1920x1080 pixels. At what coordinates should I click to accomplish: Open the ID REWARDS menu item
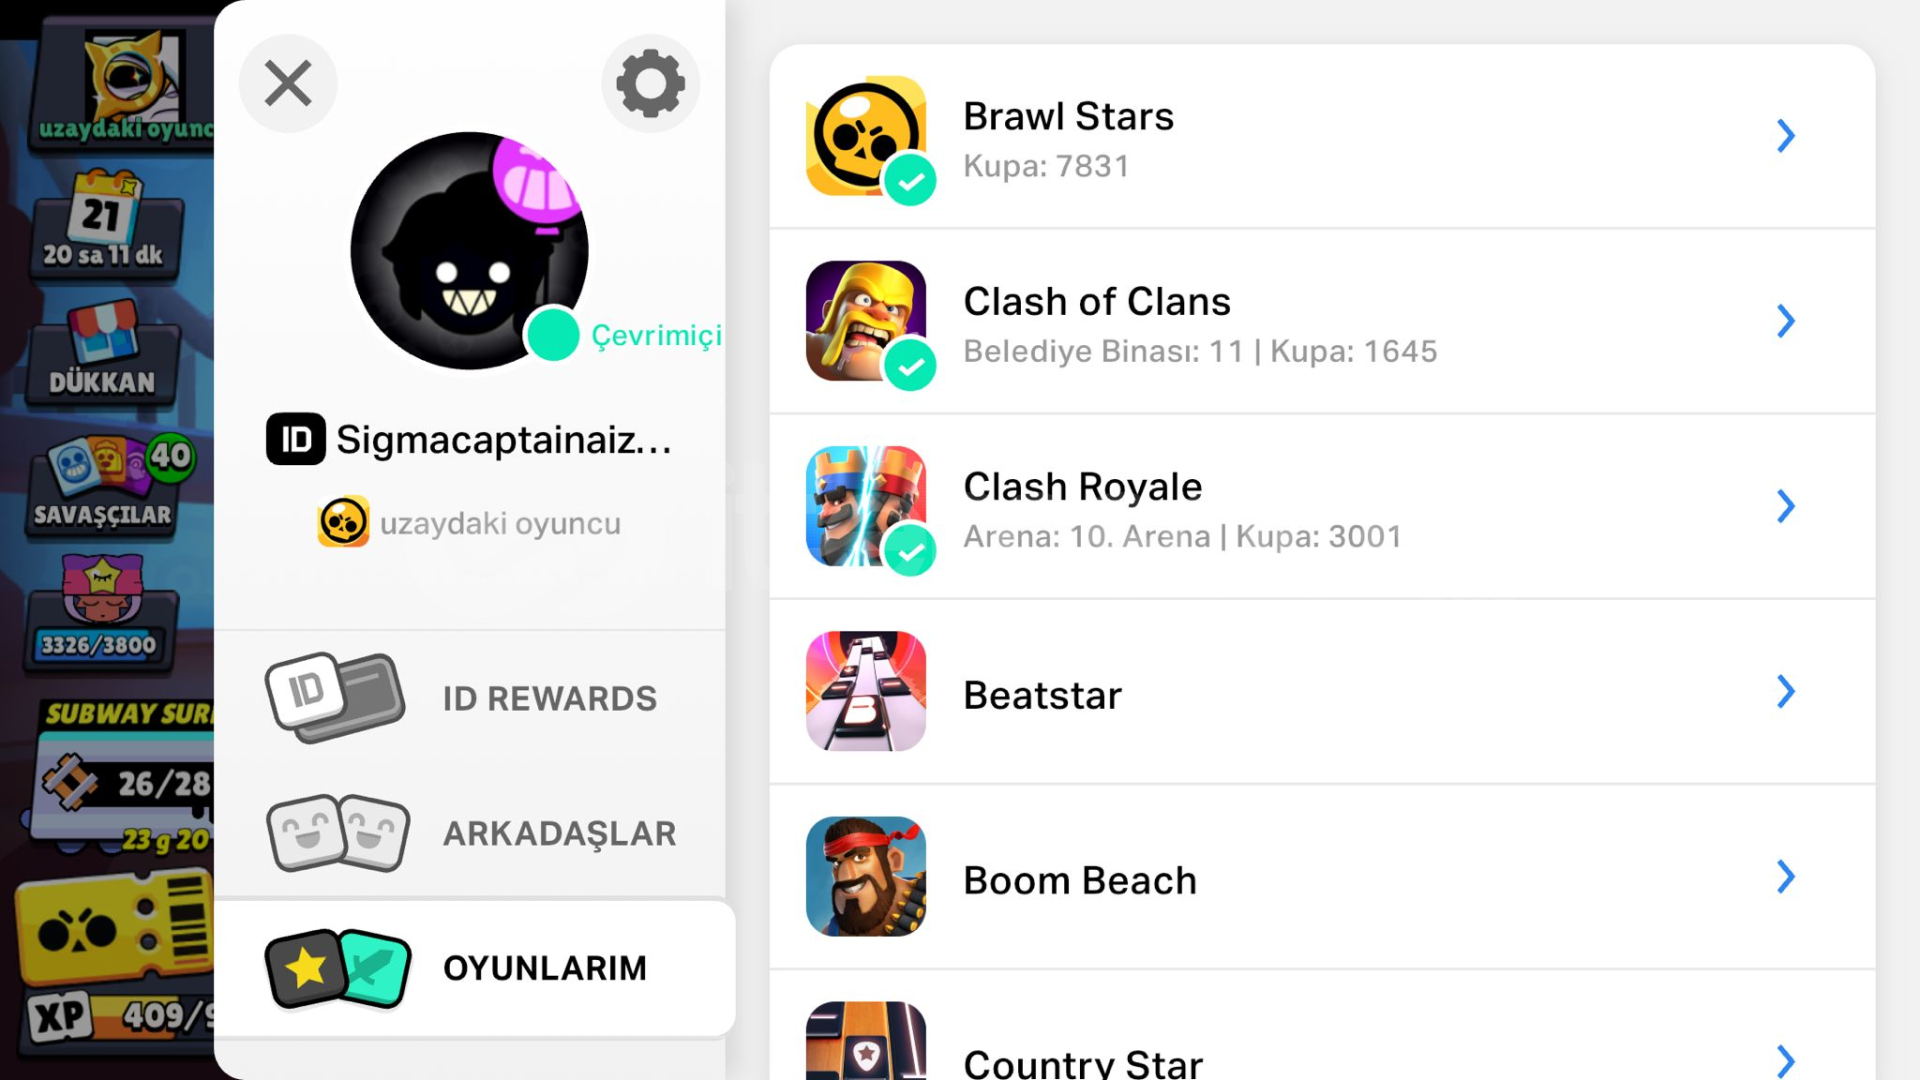click(470, 698)
